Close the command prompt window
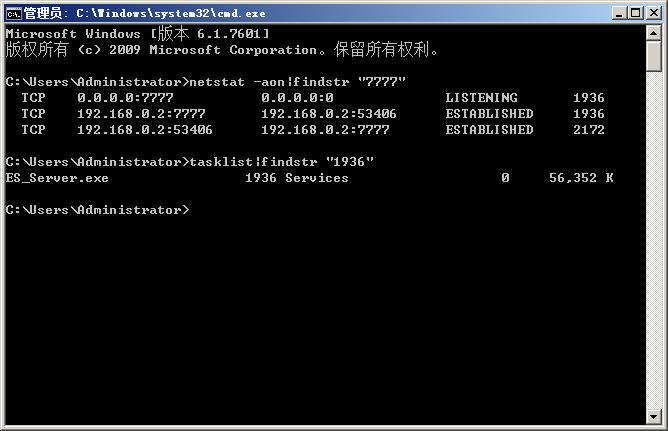The width and height of the screenshot is (668, 431). (x=653, y=13)
